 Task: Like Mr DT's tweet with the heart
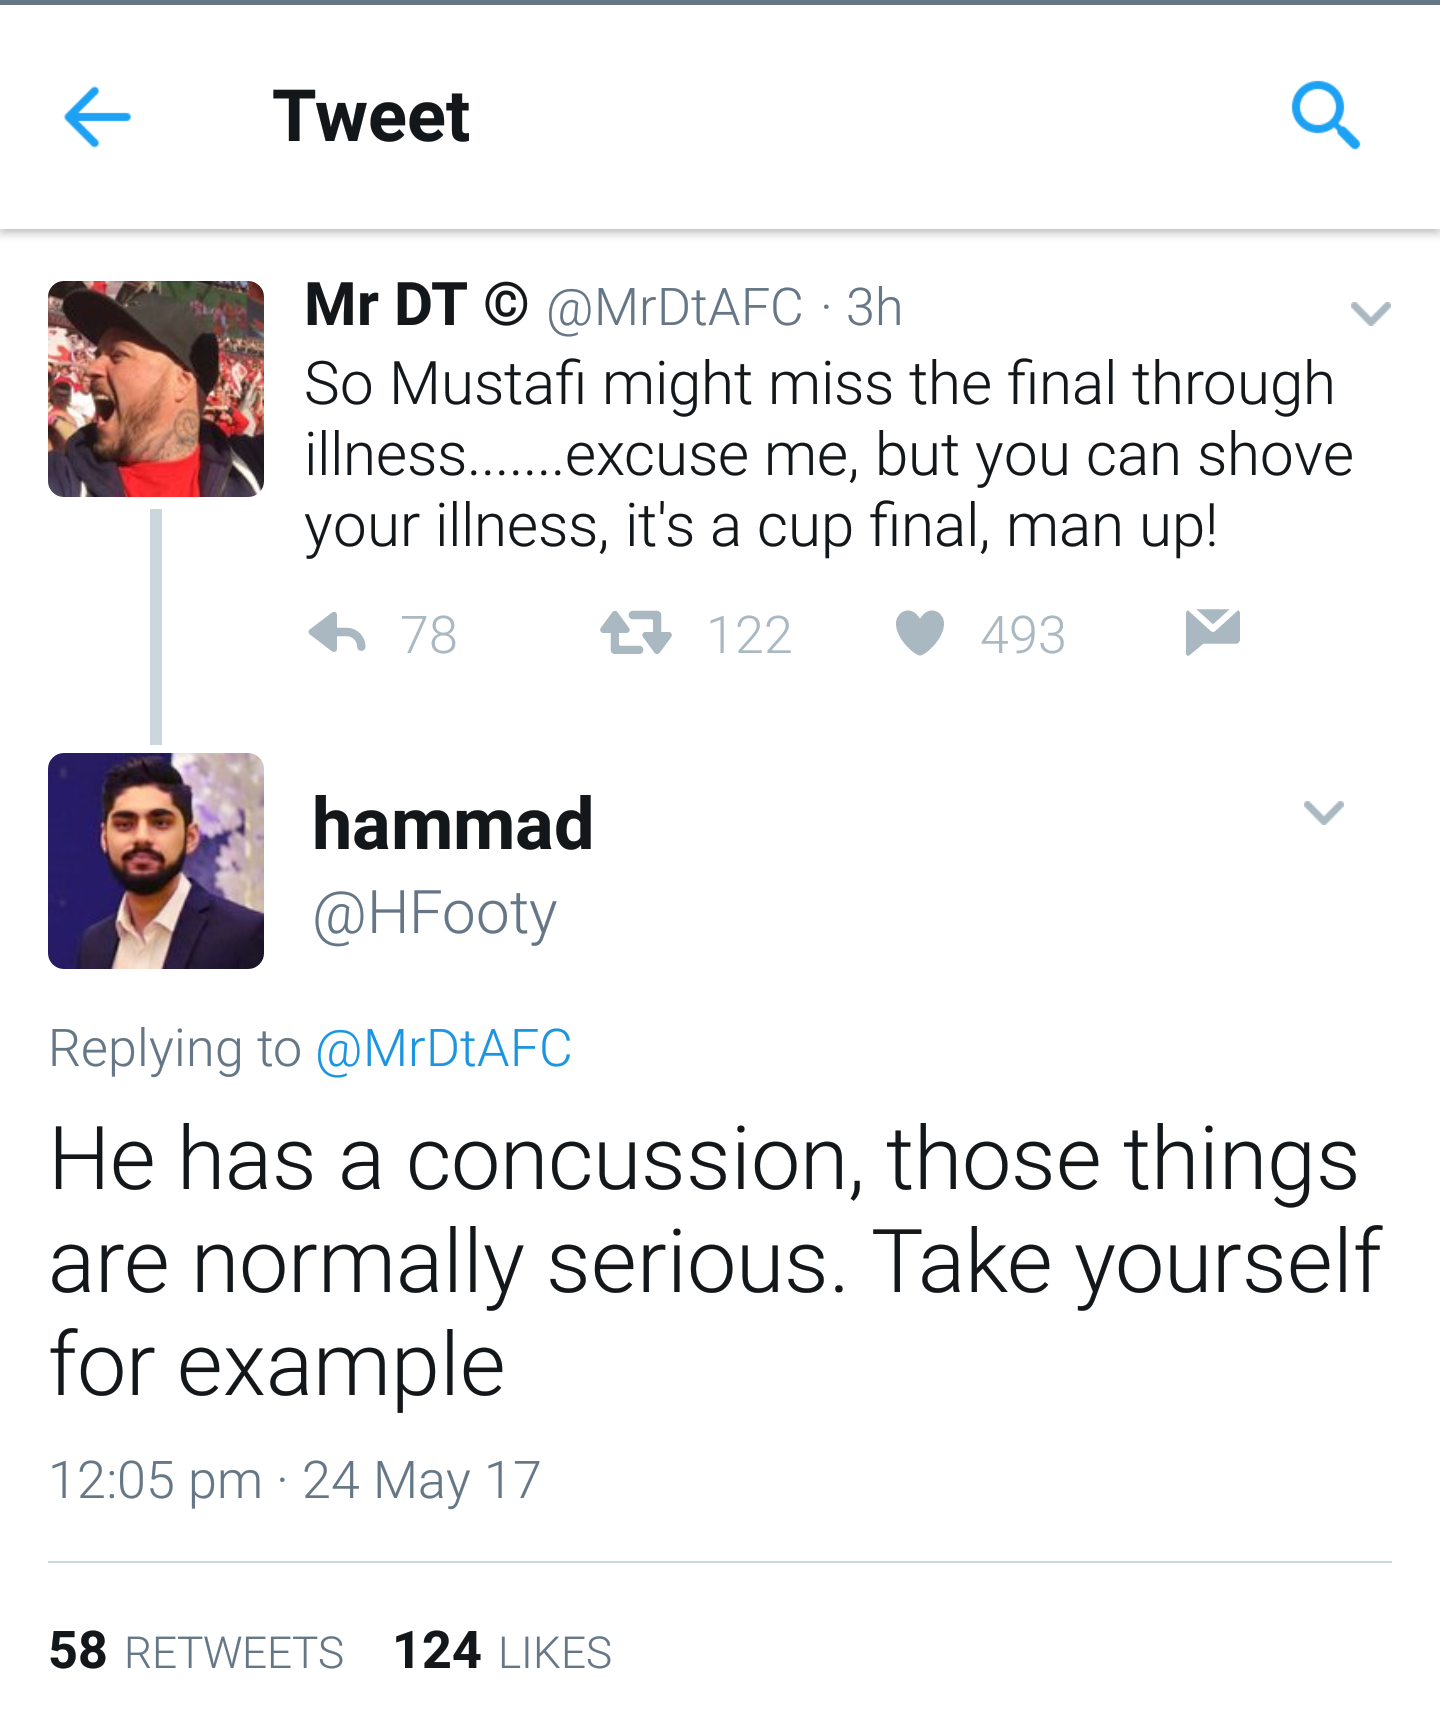click(x=920, y=633)
